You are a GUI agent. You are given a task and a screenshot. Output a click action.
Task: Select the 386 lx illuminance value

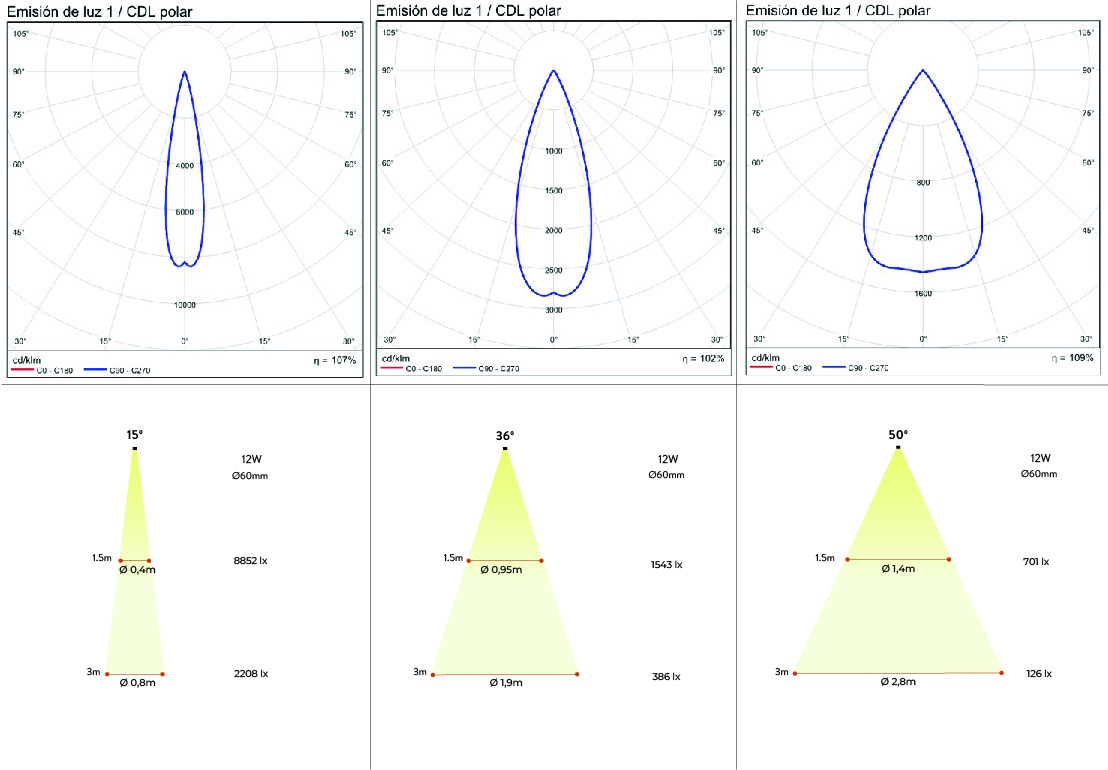pyautogui.click(x=666, y=677)
